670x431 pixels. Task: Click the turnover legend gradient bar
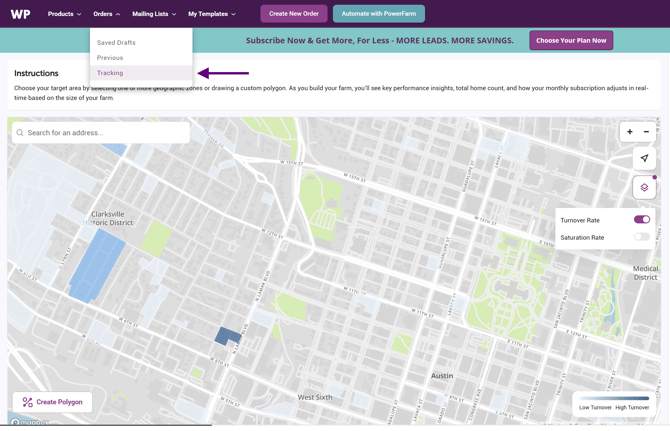point(614,399)
